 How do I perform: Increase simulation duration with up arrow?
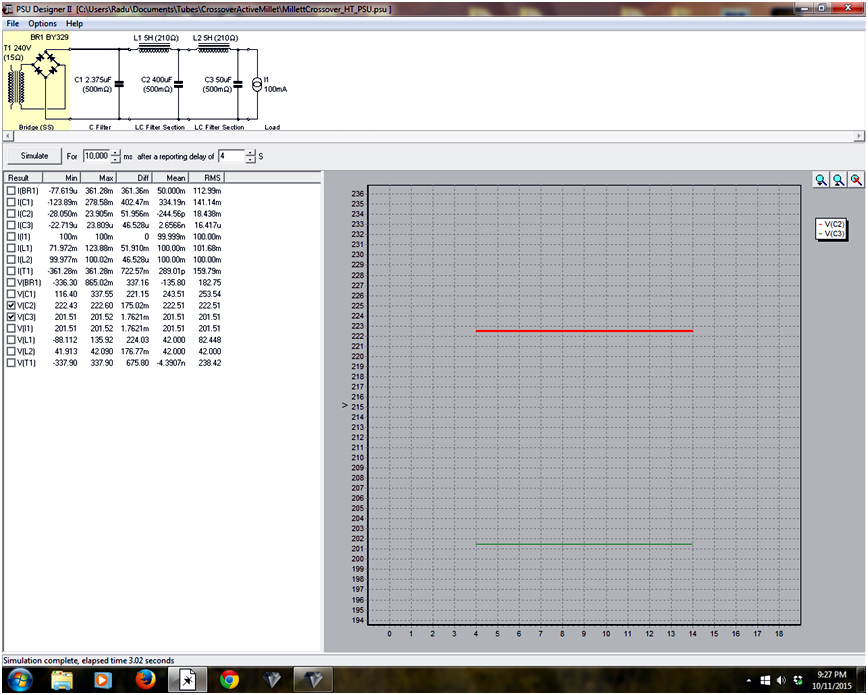coord(116,152)
